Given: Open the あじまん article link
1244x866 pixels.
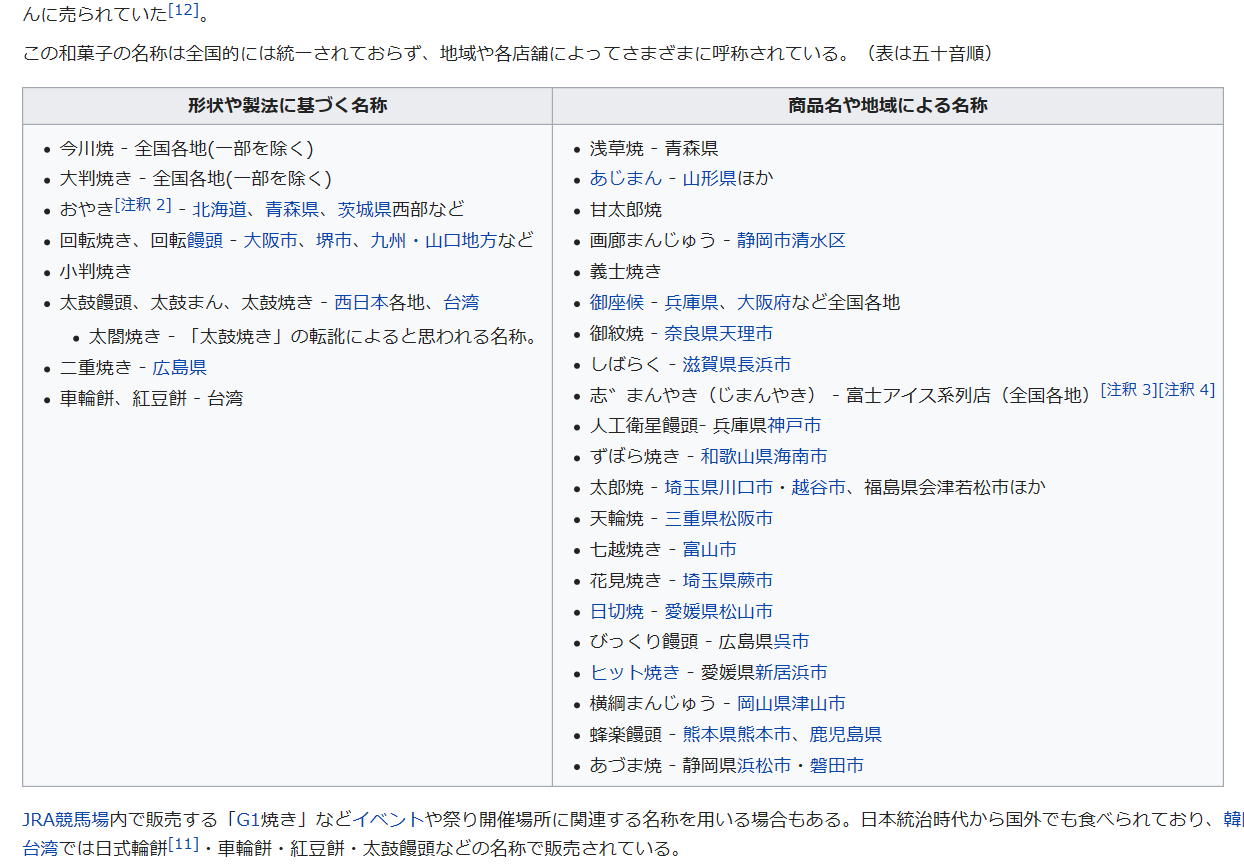Looking at the screenshot, I should (x=625, y=179).
